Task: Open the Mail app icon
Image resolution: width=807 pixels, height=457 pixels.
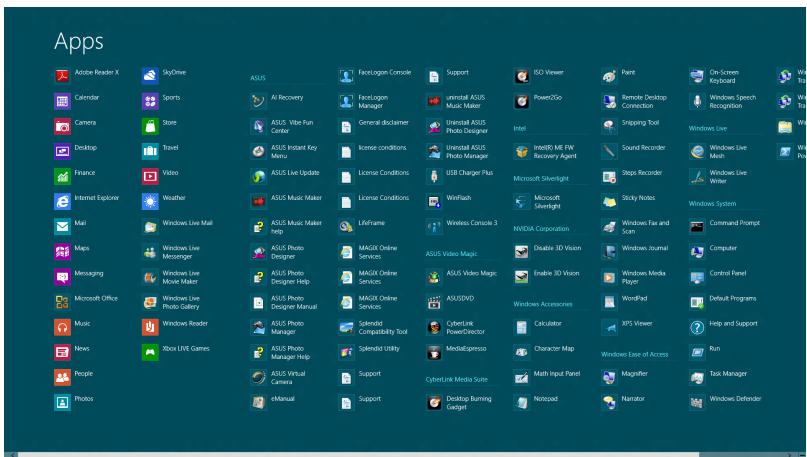Action: [x=62, y=226]
